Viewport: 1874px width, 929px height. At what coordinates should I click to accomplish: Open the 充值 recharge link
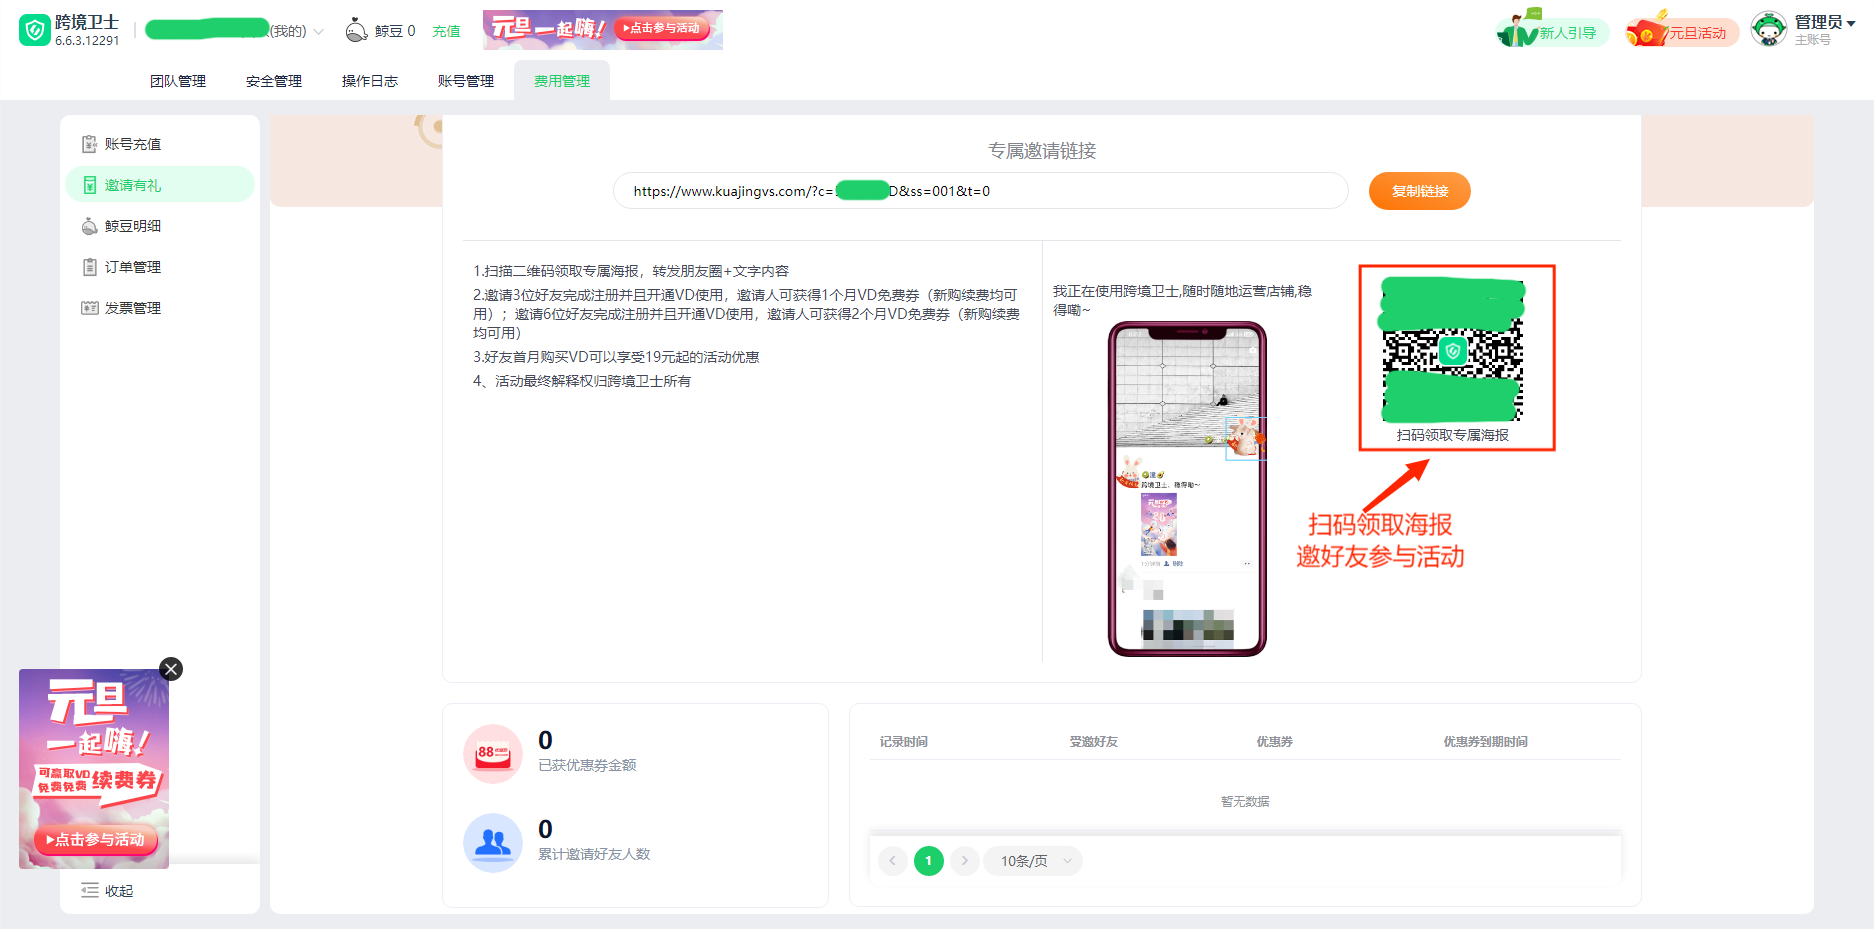pyautogui.click(x=446, y=31)
